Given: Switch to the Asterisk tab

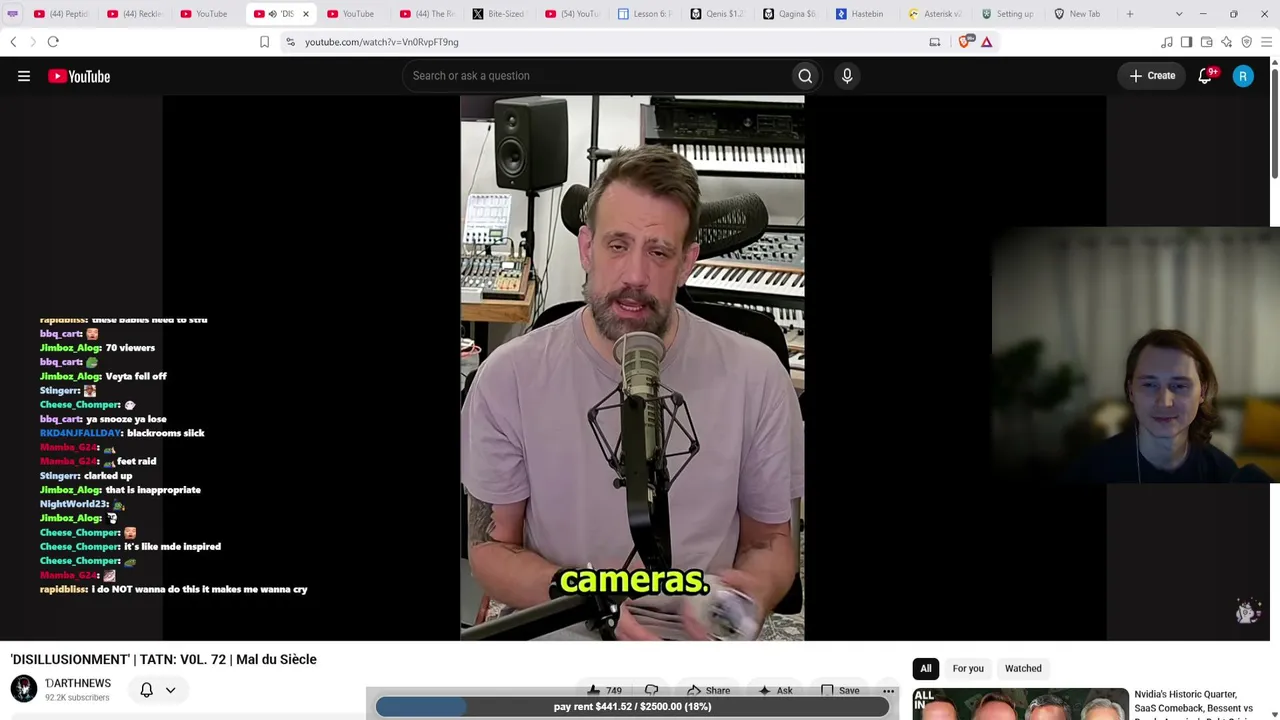Looking at the screenshot, I should [x=937, y=14].
